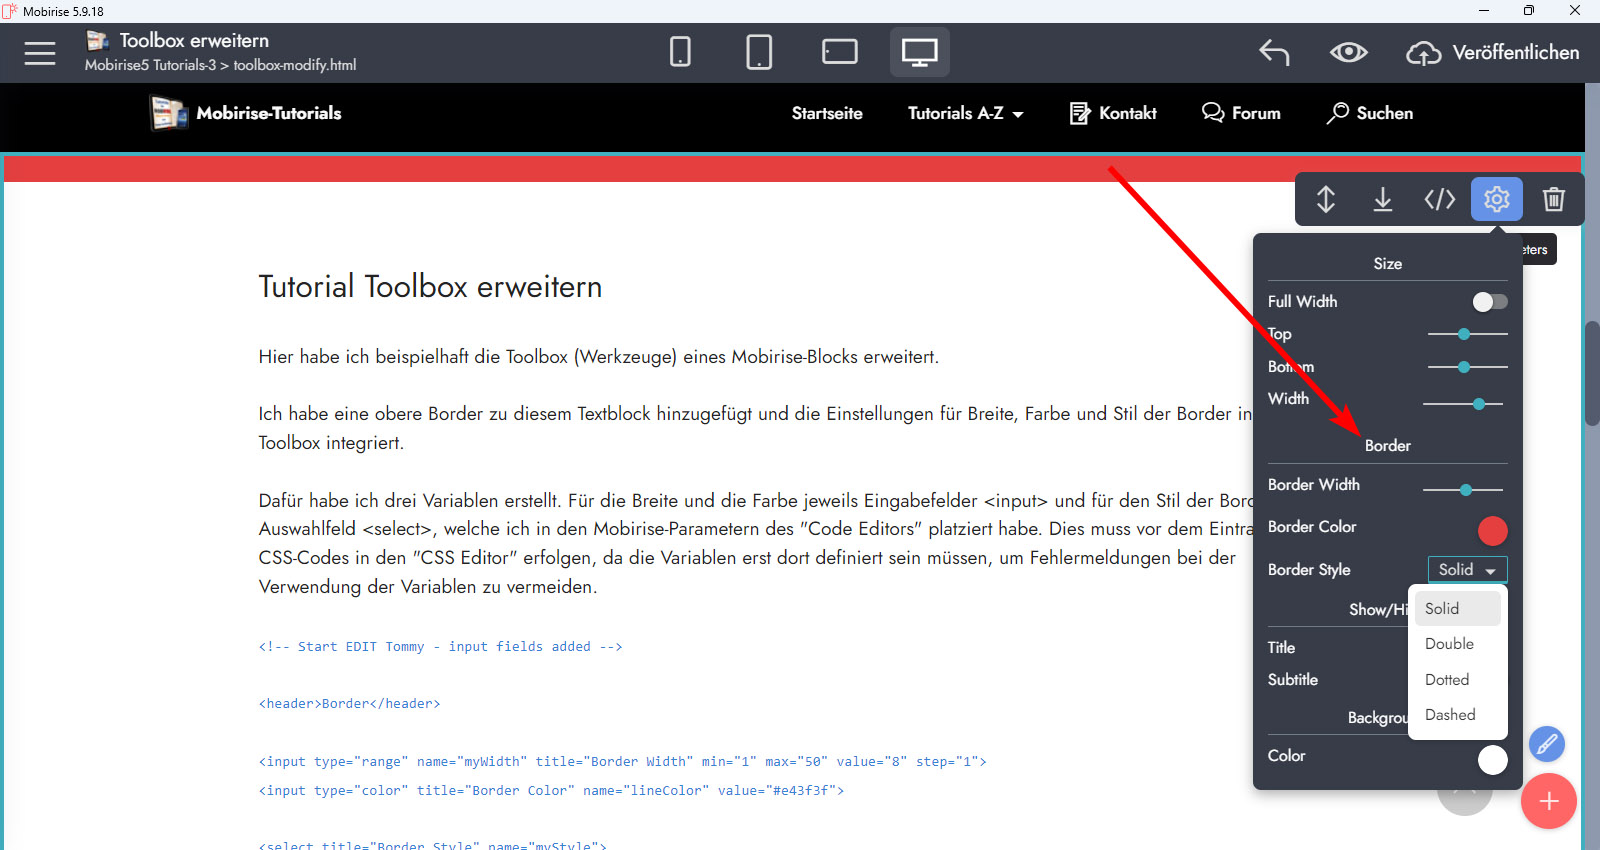Toggle the Full Width switch

pos(1490,302)
